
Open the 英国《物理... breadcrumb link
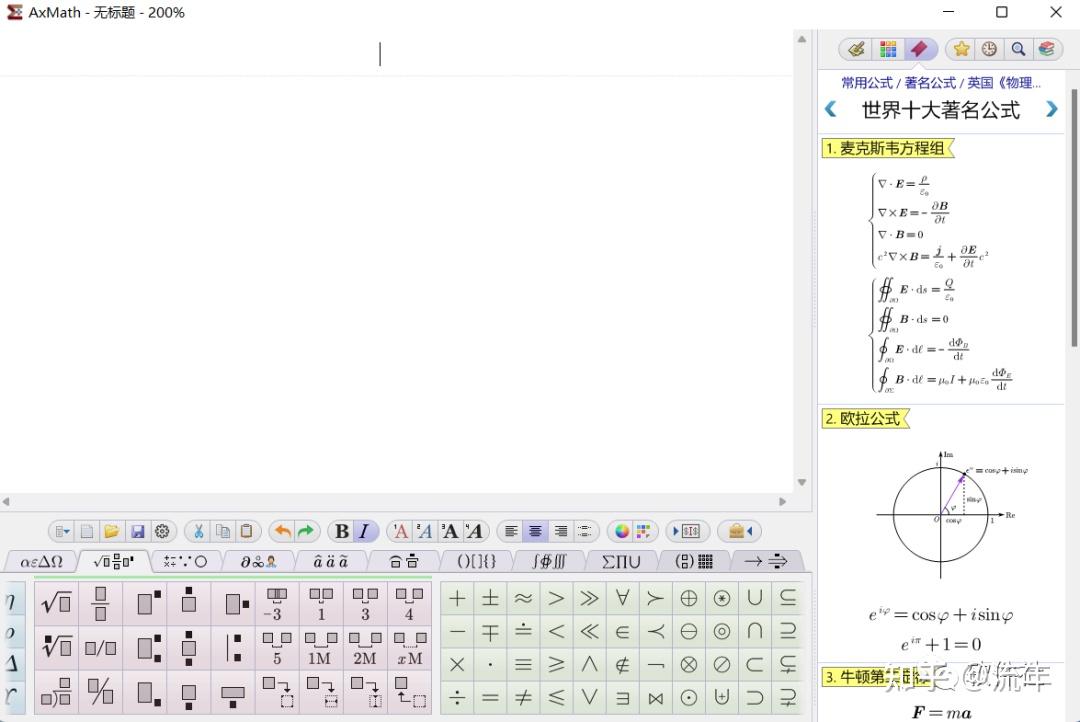point(1004,83)
